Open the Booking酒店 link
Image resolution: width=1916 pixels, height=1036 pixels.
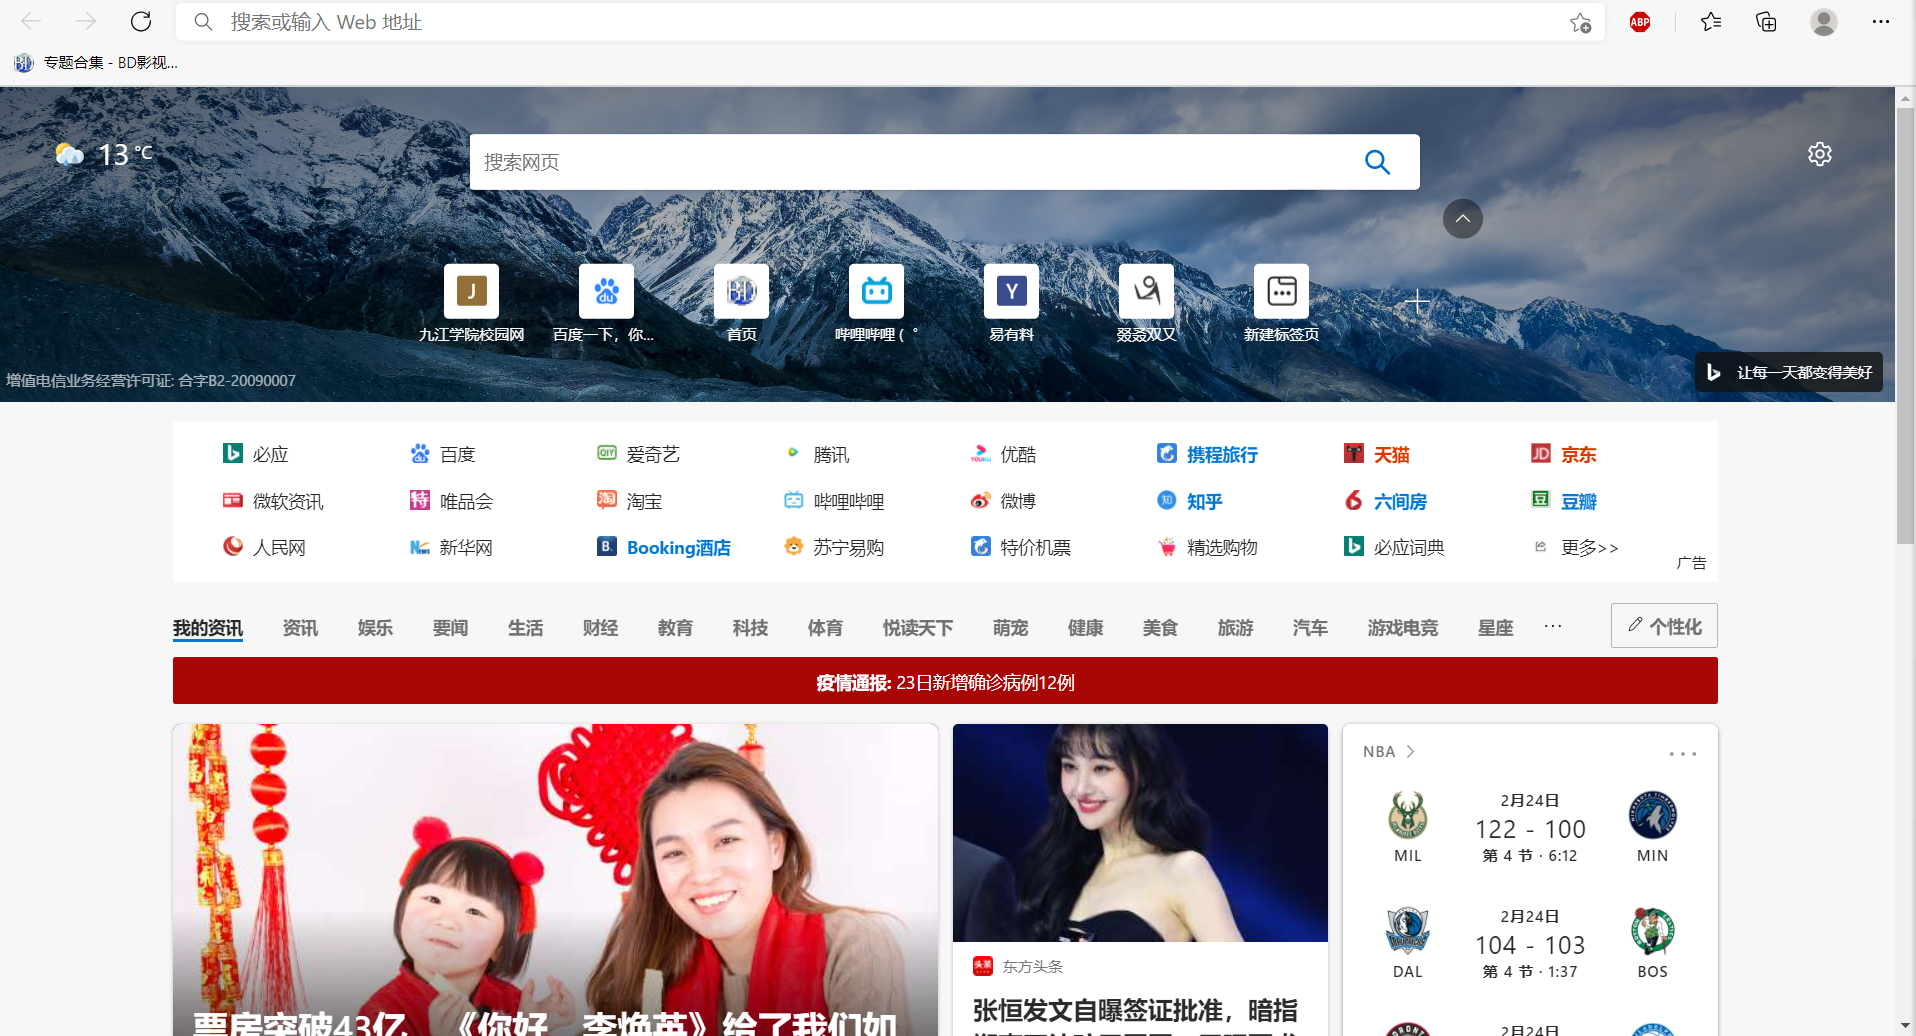(664, 547)
